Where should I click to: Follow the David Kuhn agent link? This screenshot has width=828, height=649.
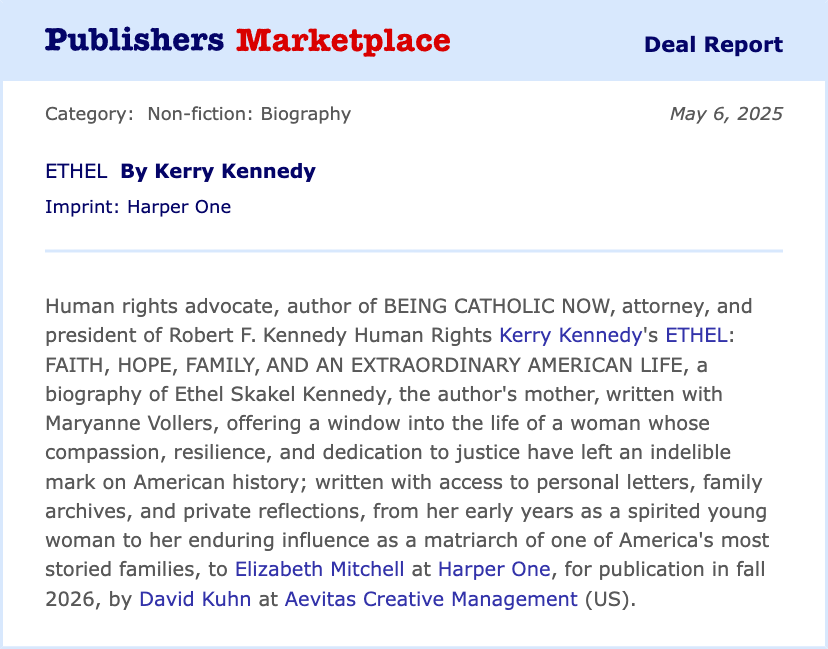(x=195, y=599)
